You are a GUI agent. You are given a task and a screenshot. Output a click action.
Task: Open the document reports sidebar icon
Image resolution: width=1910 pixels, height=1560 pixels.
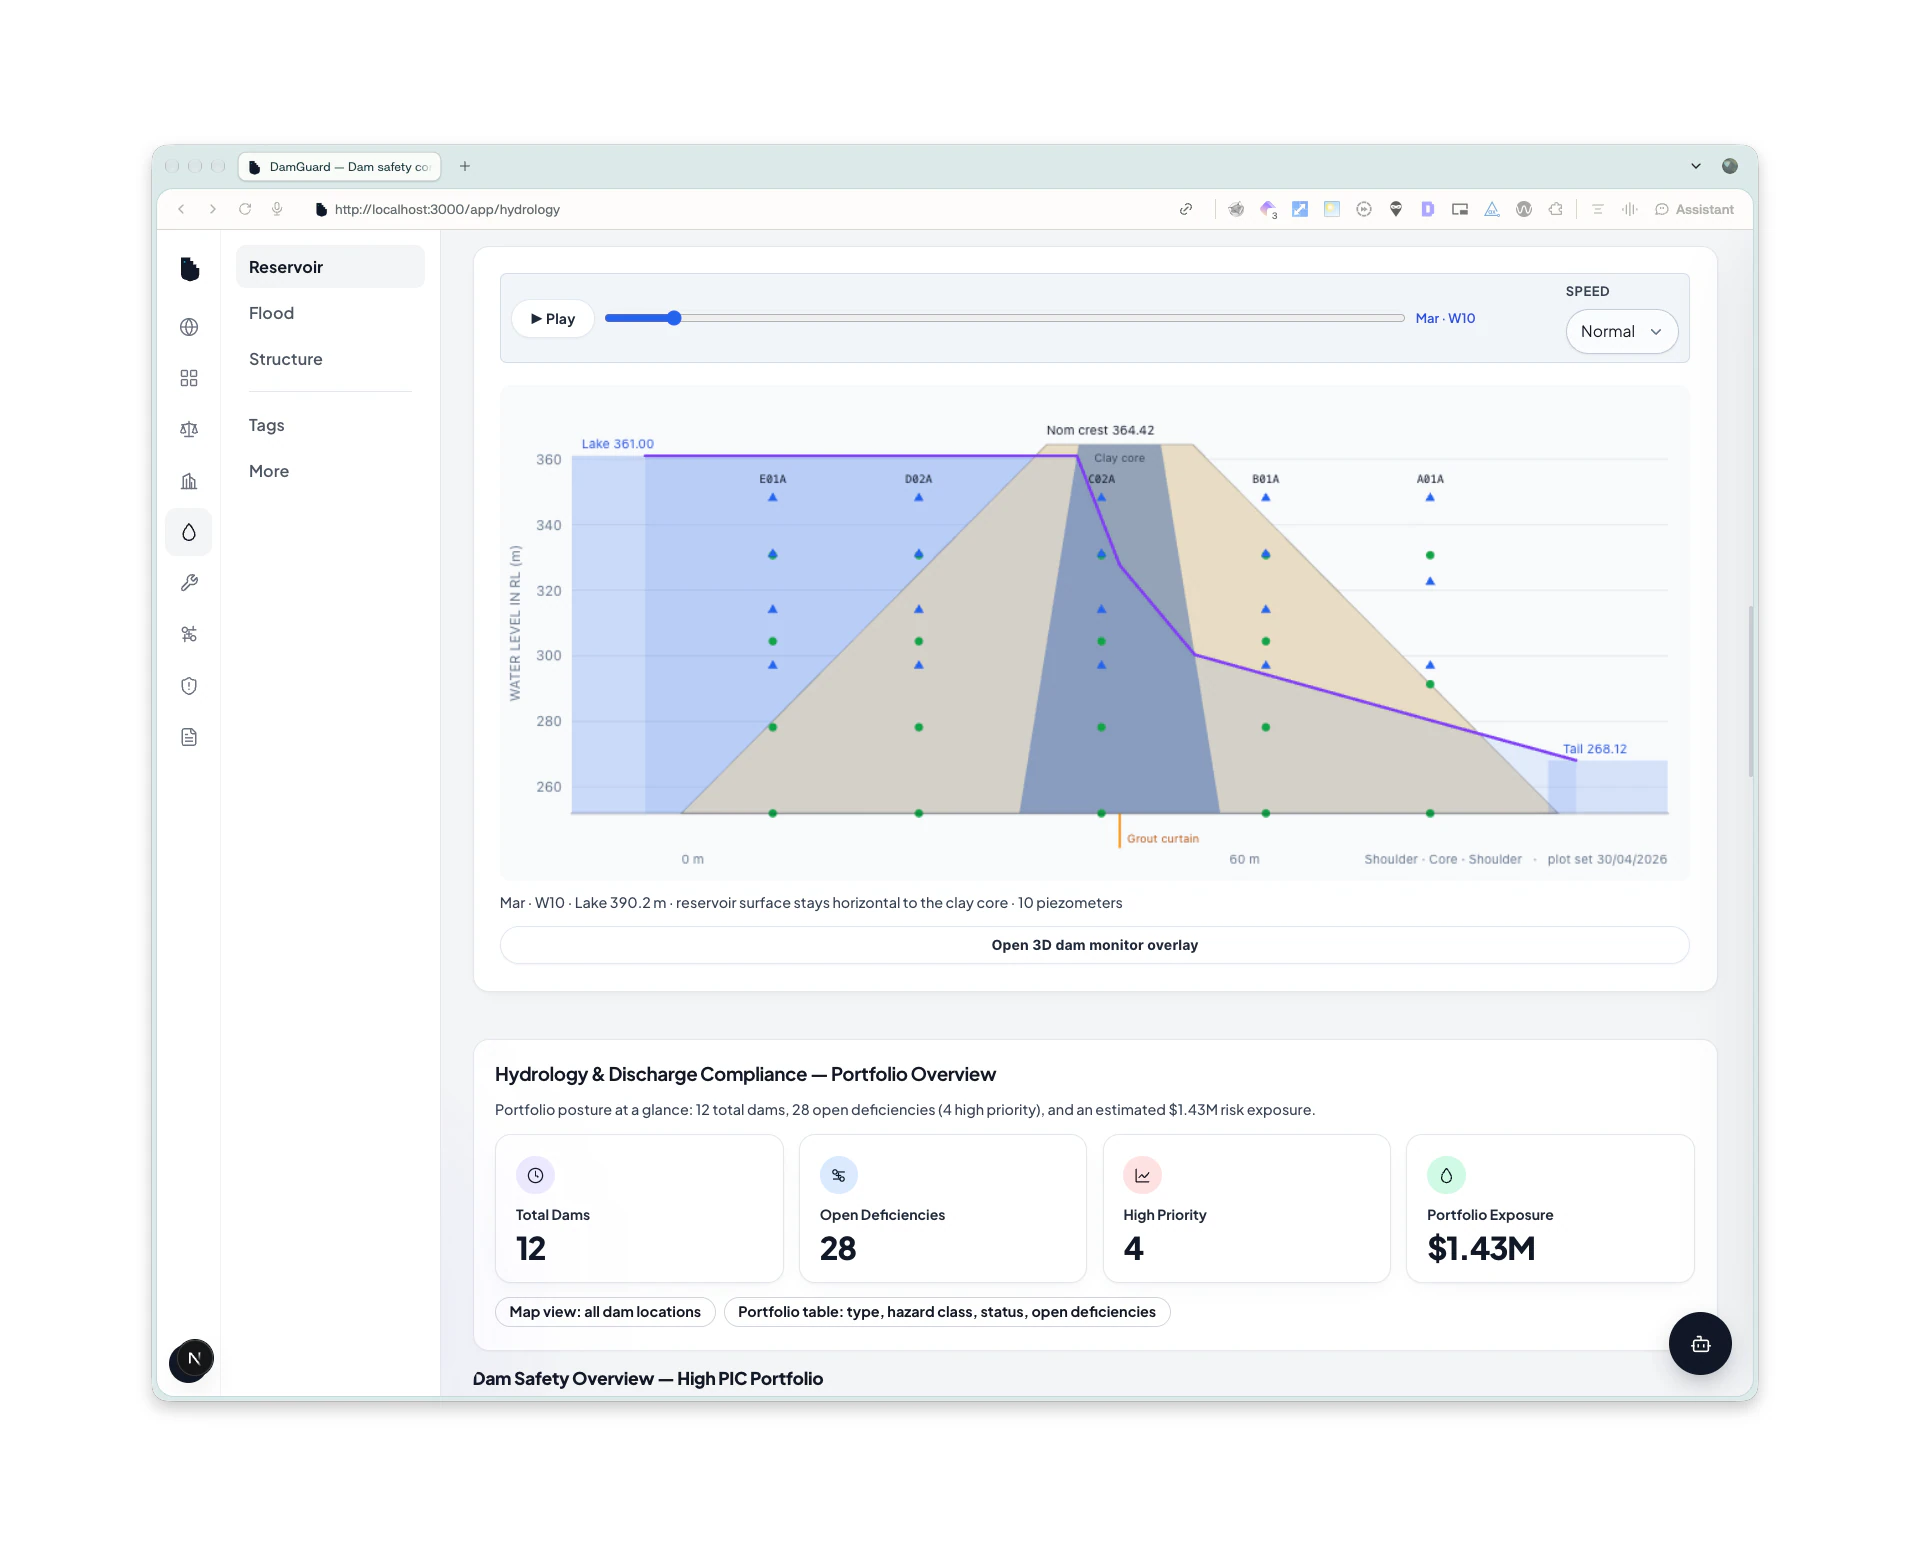(189, 737)
